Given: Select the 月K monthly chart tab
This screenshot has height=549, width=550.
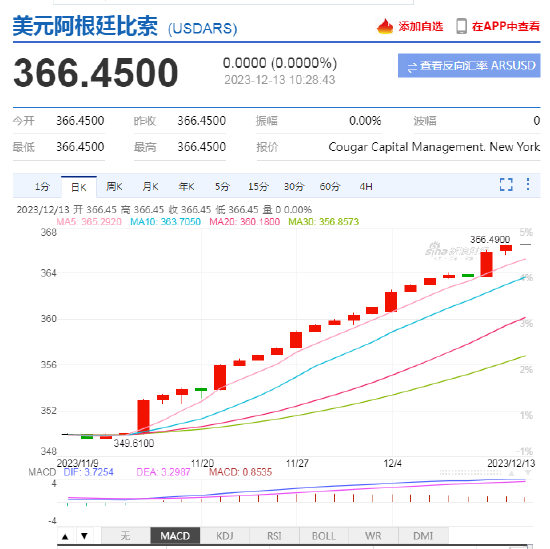Looking at the screenshot, I should click(150, 187).
